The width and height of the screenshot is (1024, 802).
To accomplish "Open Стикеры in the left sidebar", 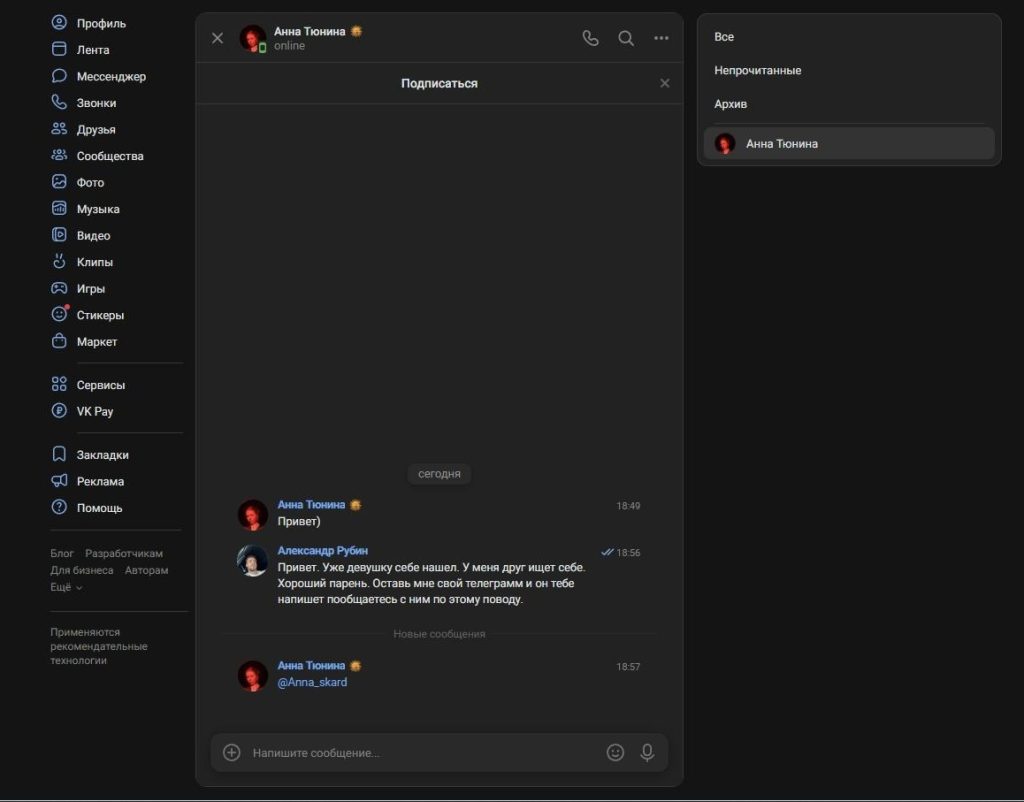I will click(100, 315).
